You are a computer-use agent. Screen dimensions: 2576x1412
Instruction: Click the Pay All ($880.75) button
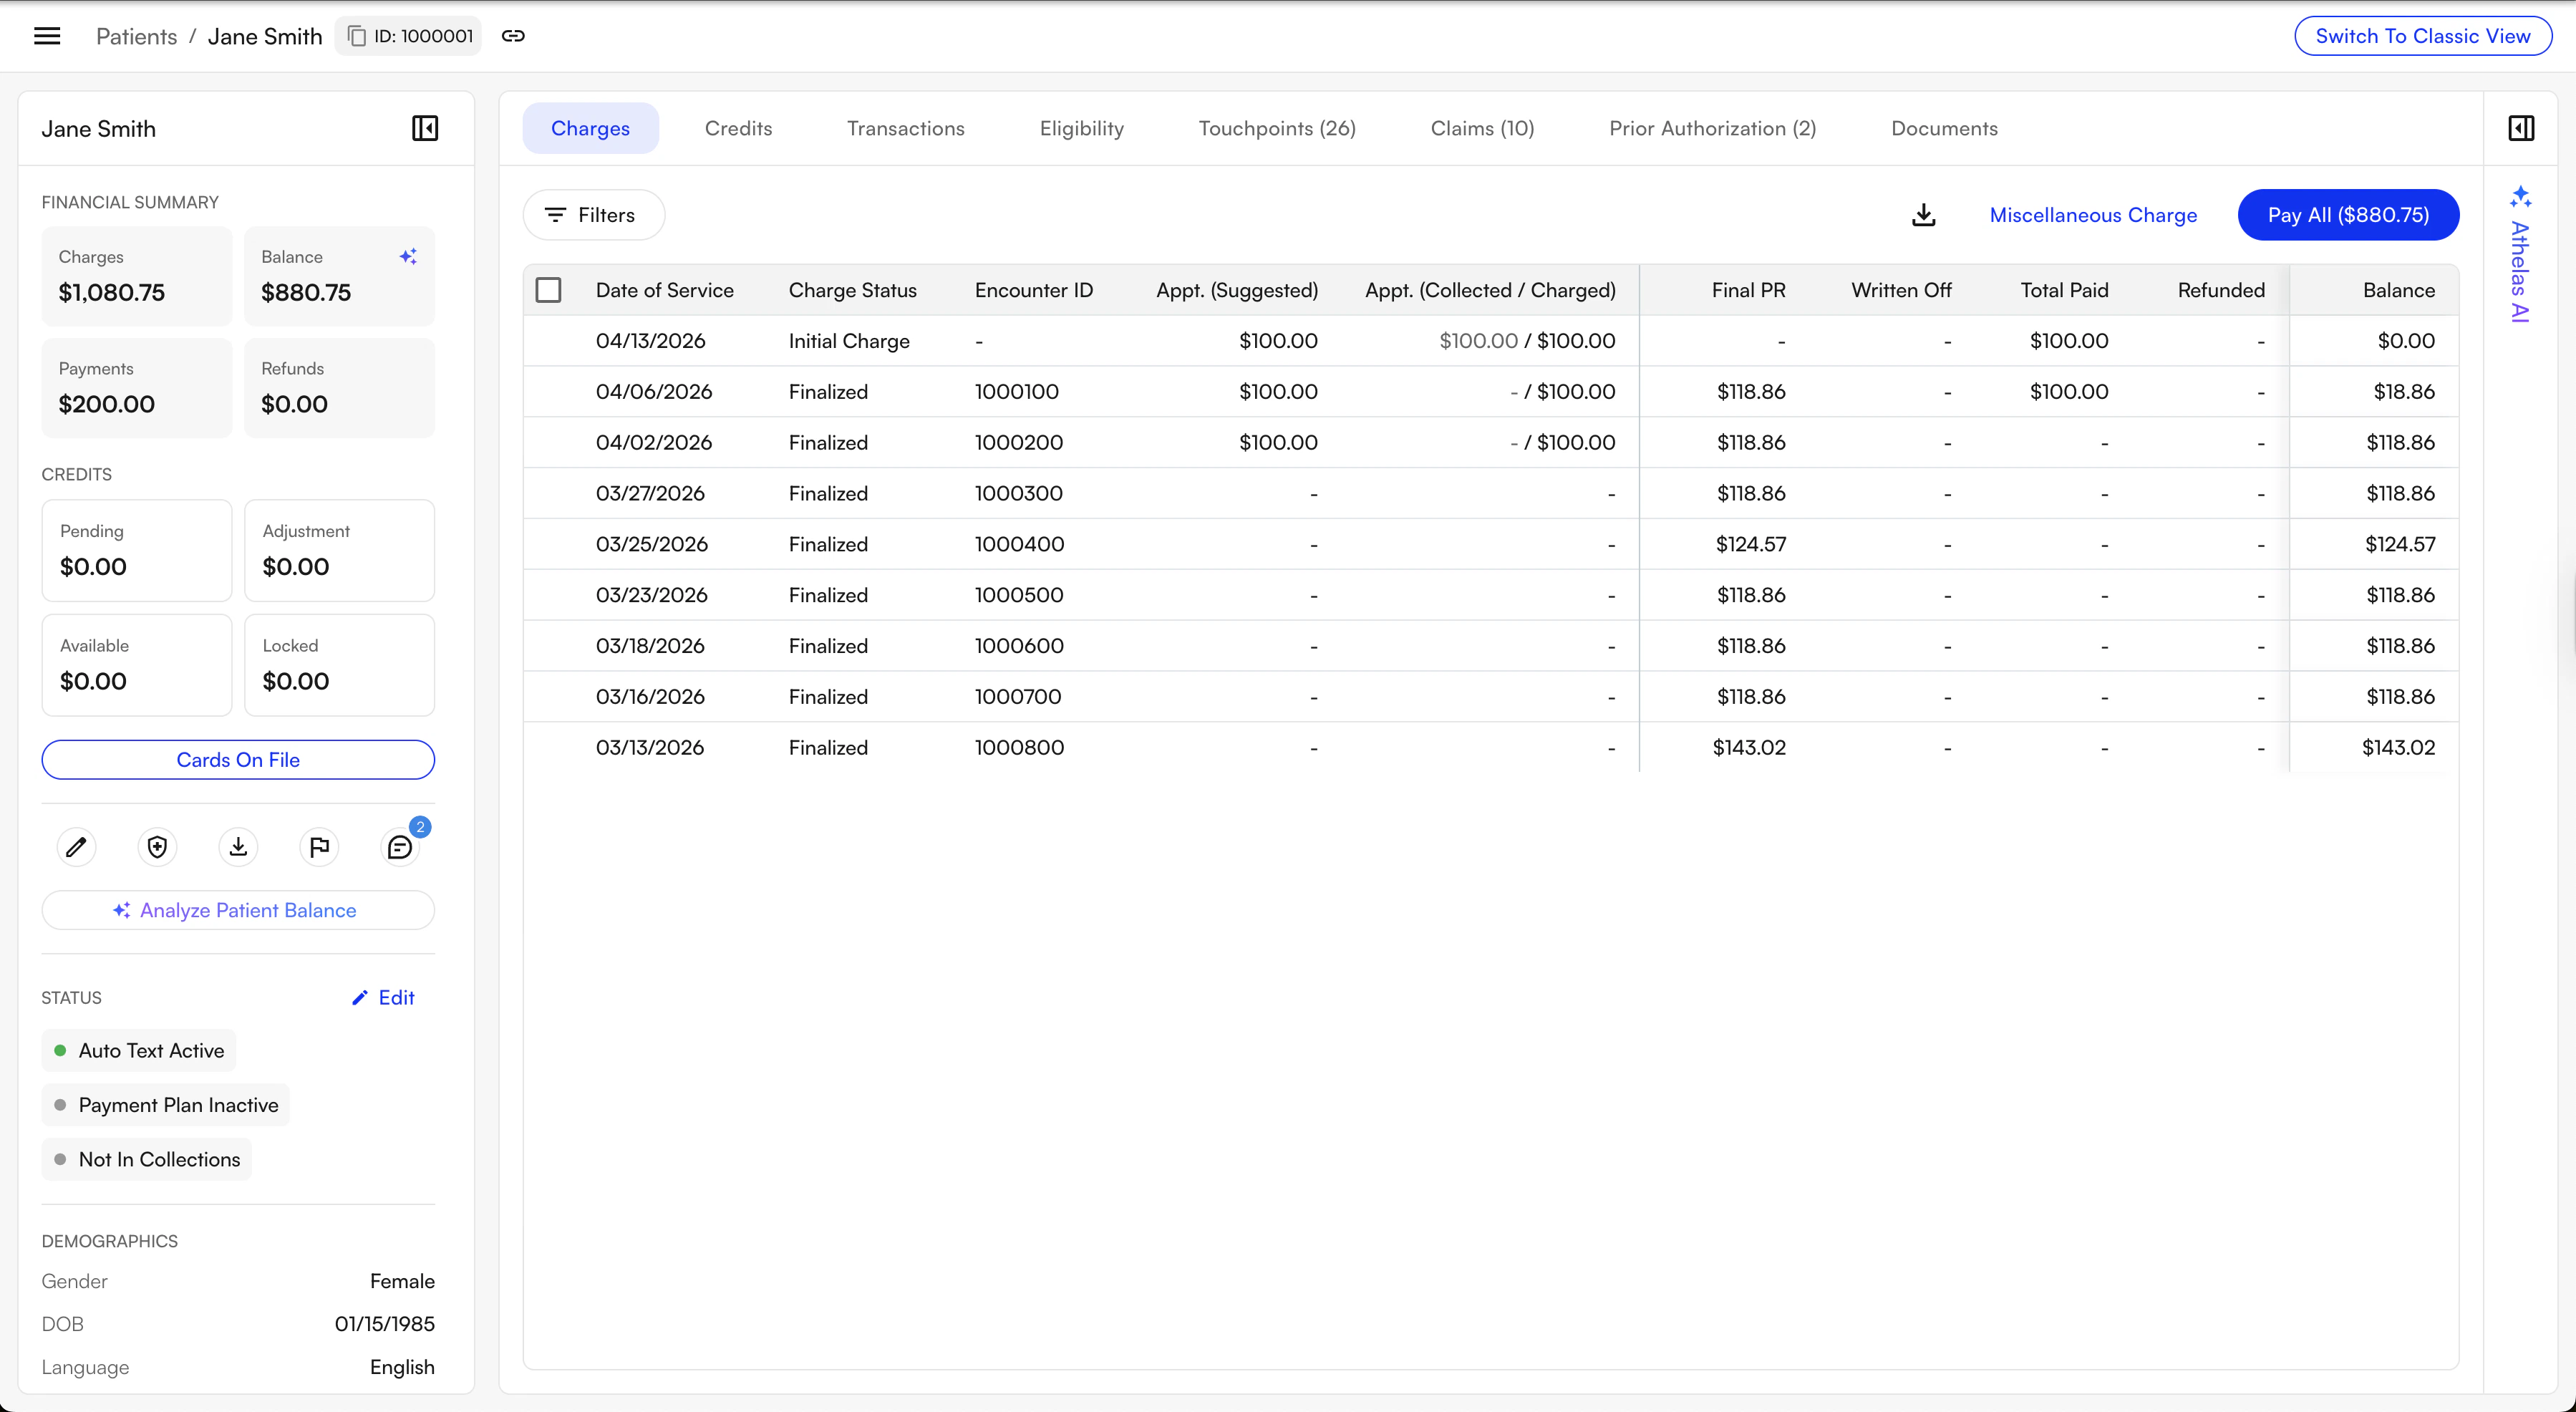pyautogui.click(x=2348, y=215)
